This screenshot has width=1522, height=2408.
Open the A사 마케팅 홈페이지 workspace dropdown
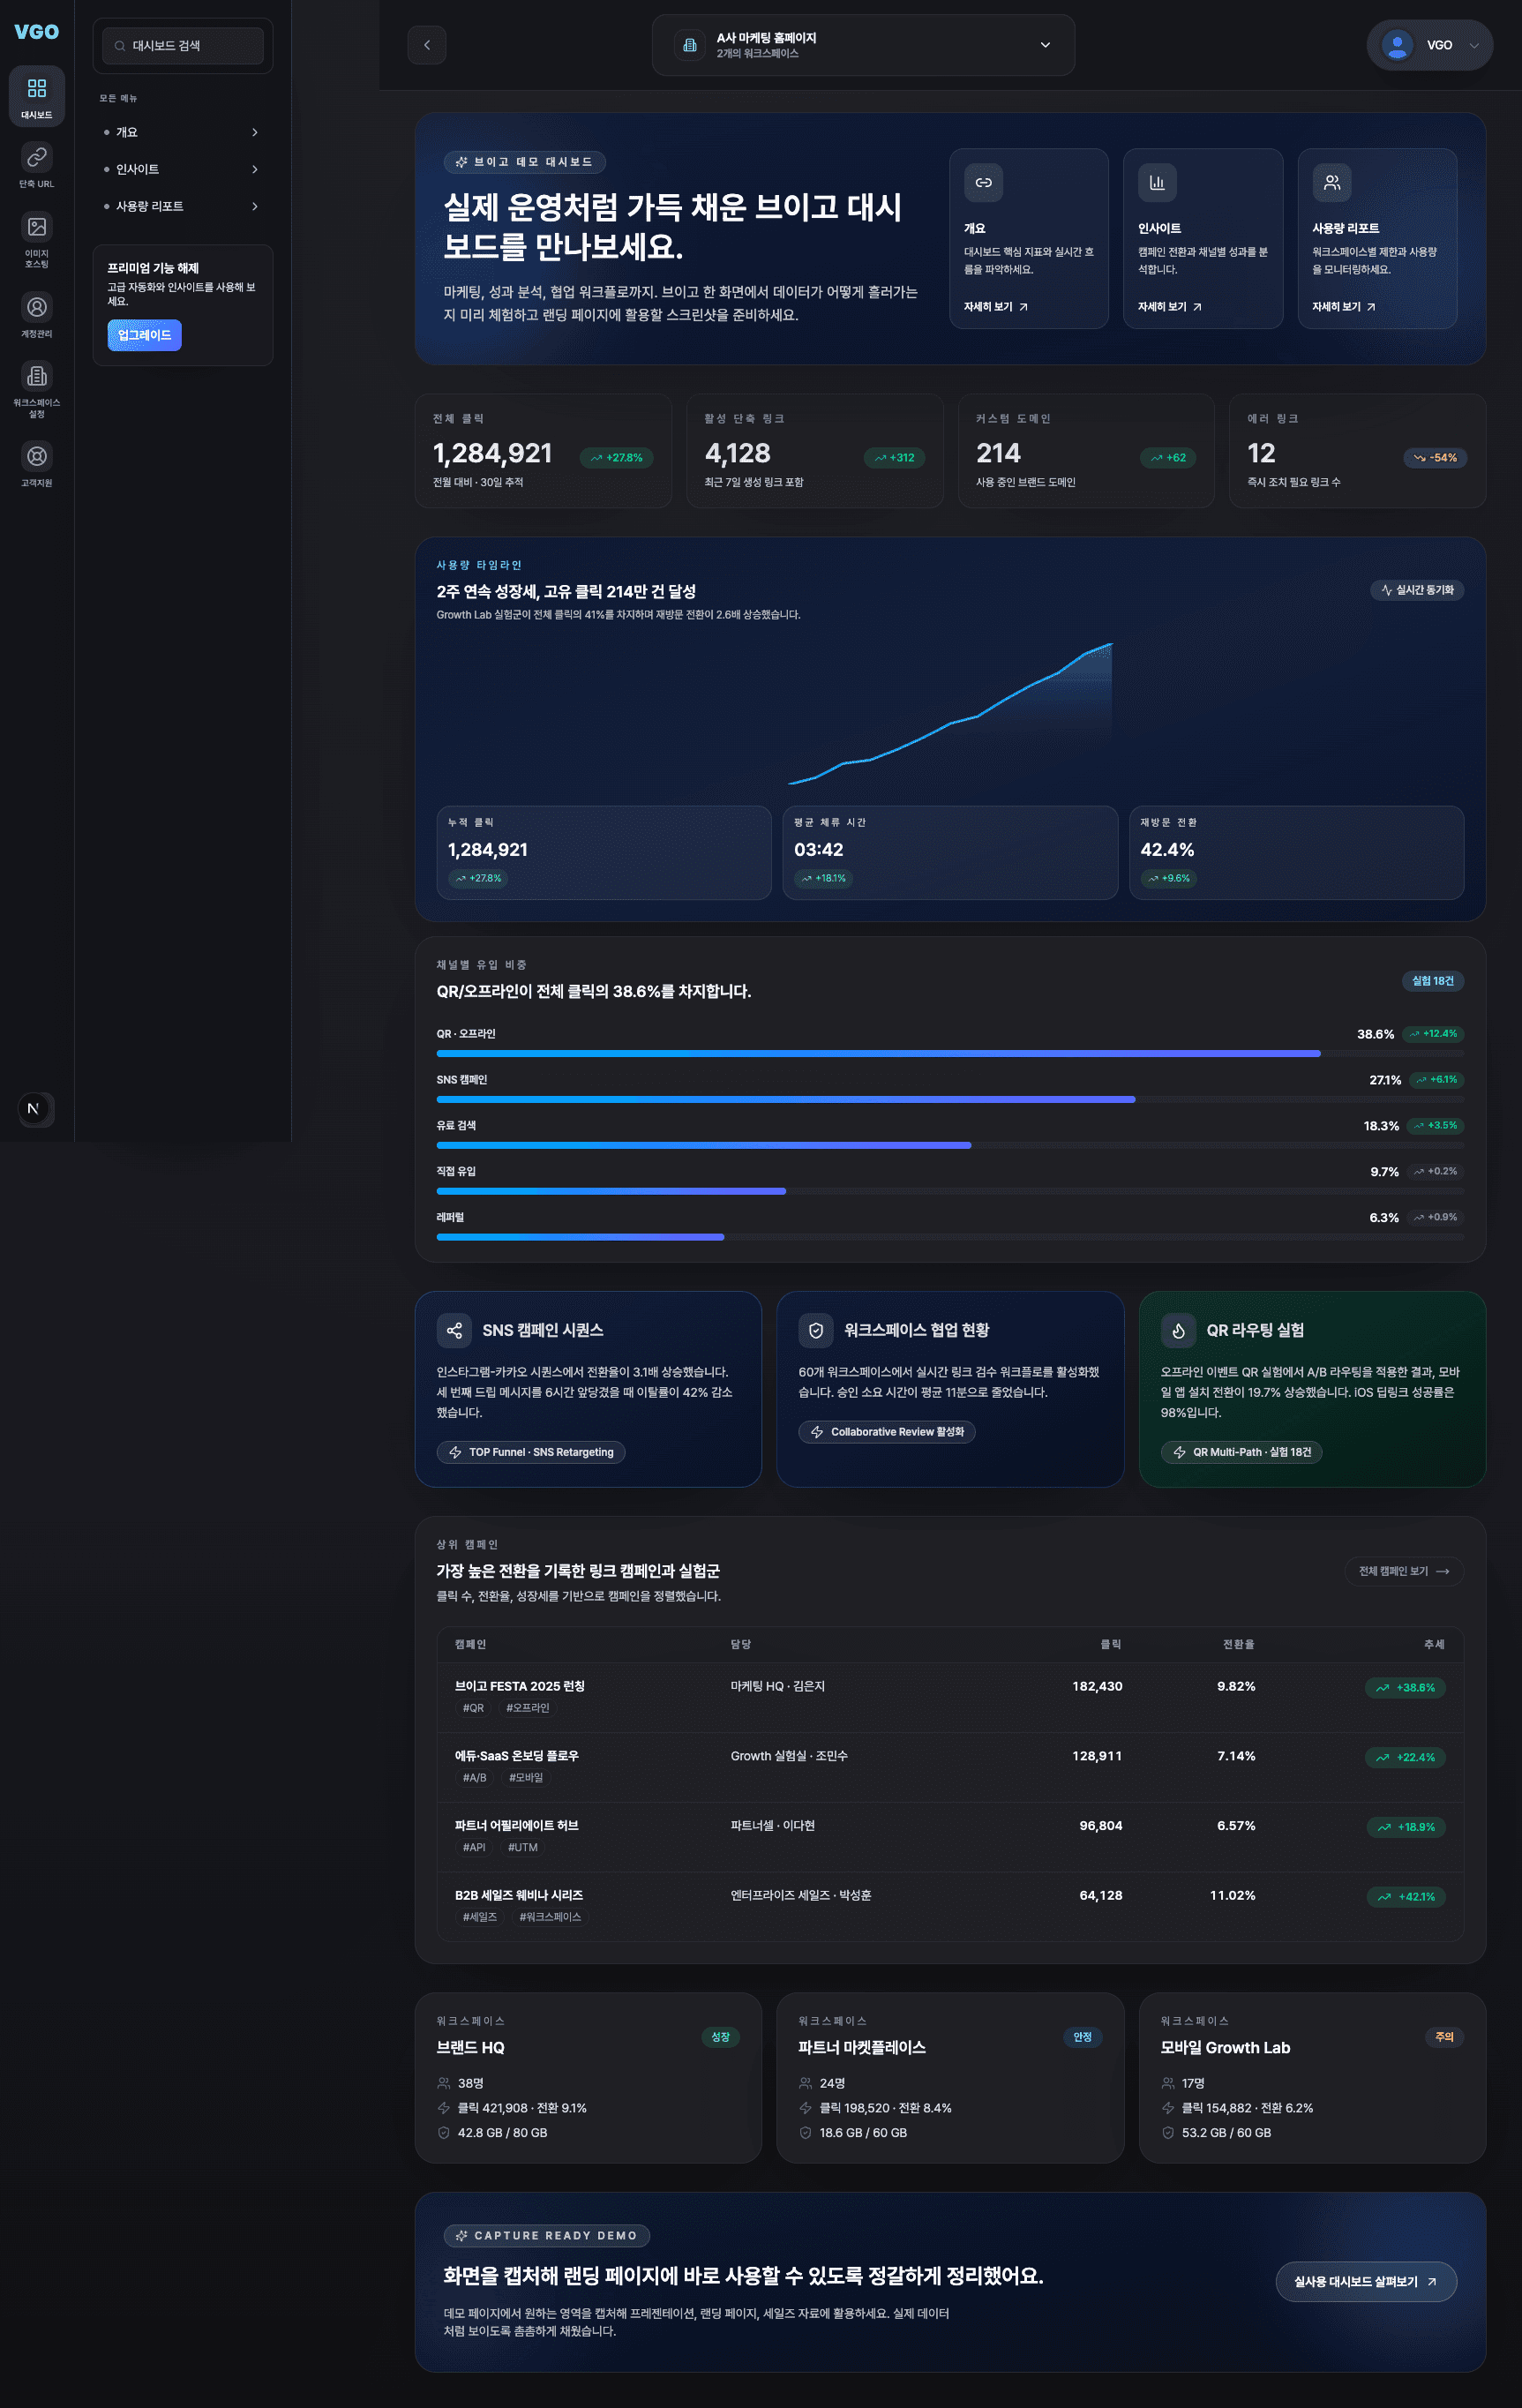coord(863,45)
